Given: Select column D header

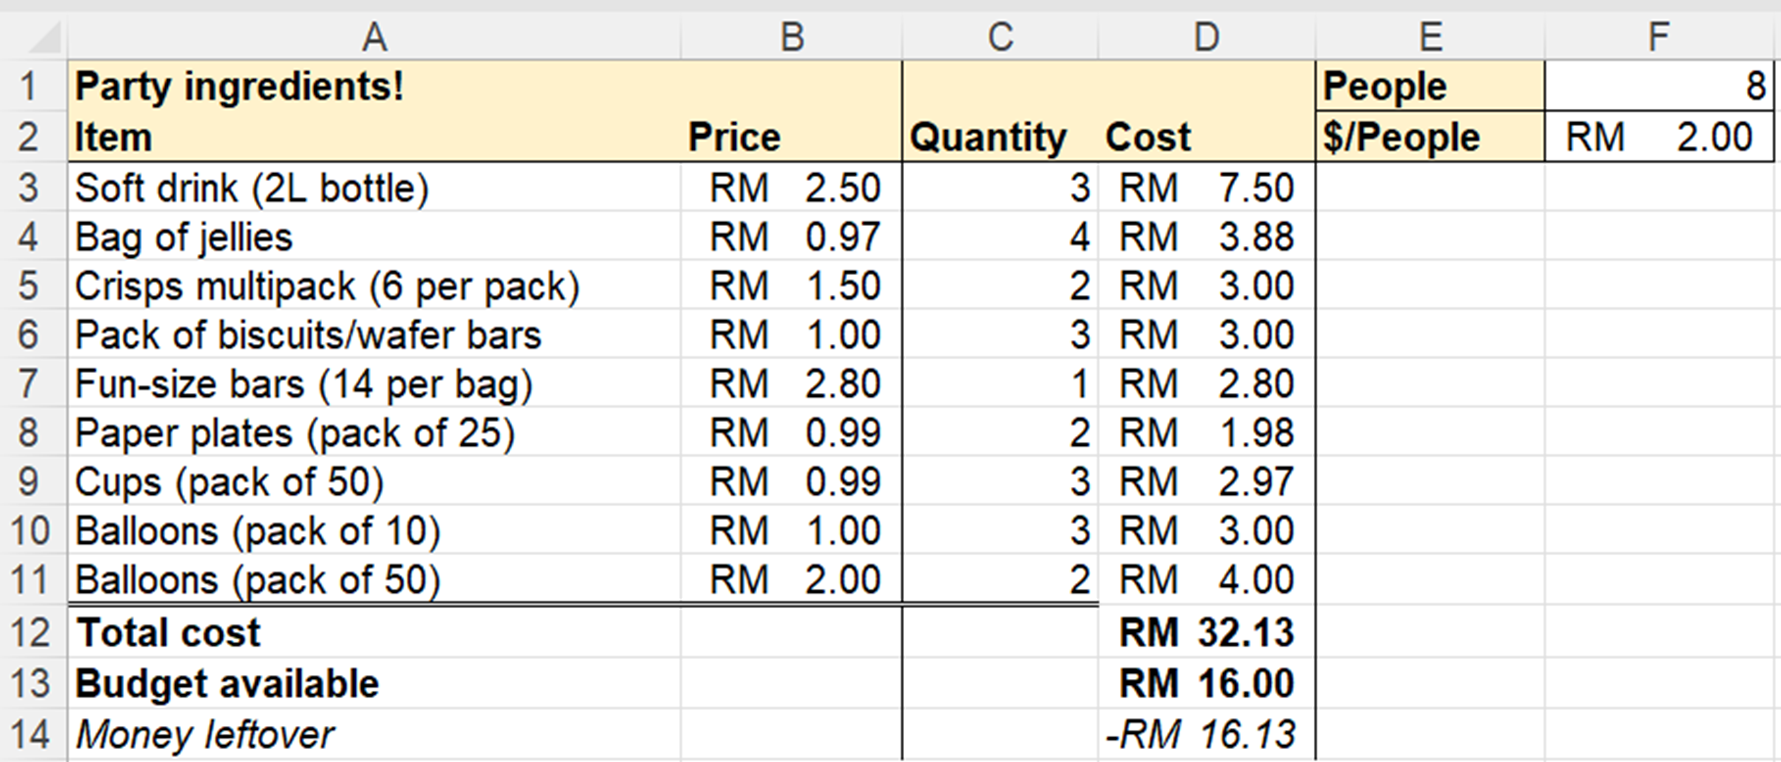Looking at the screenshot, I should point(1207,37).
